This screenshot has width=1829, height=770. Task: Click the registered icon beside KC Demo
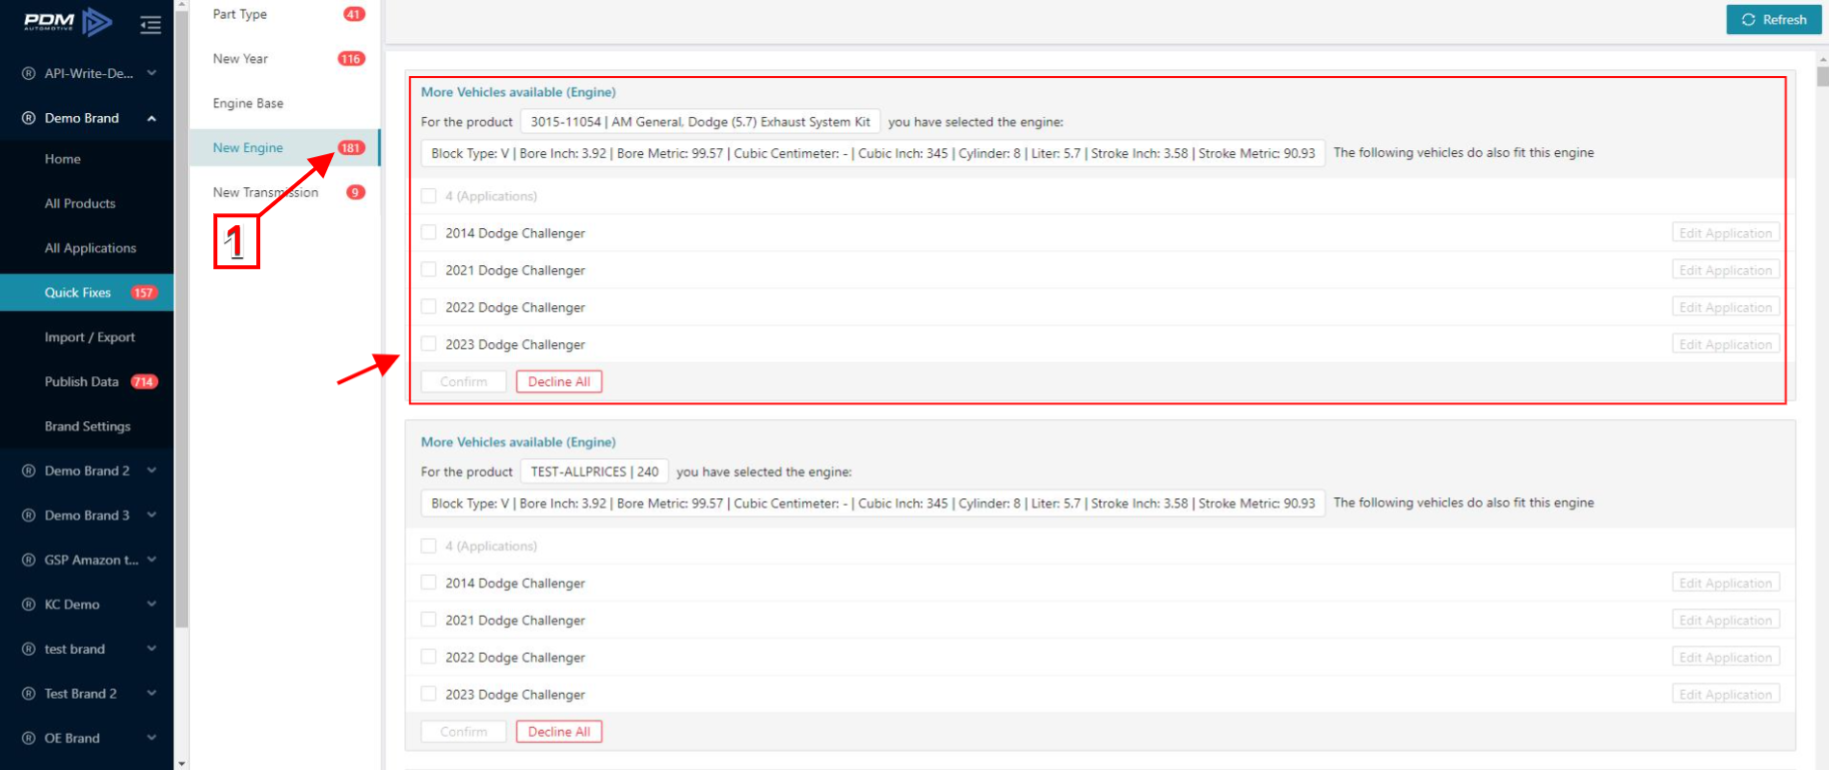coord(28,605)
